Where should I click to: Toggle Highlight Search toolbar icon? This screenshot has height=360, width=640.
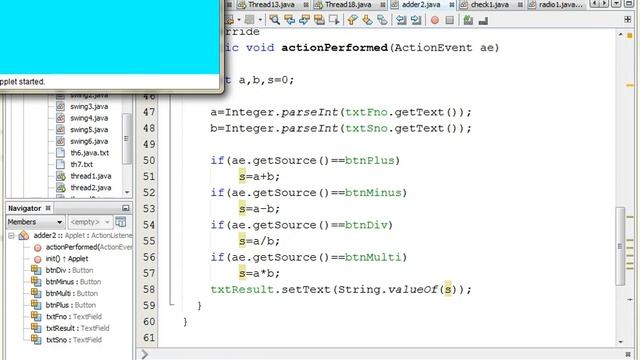319,20
